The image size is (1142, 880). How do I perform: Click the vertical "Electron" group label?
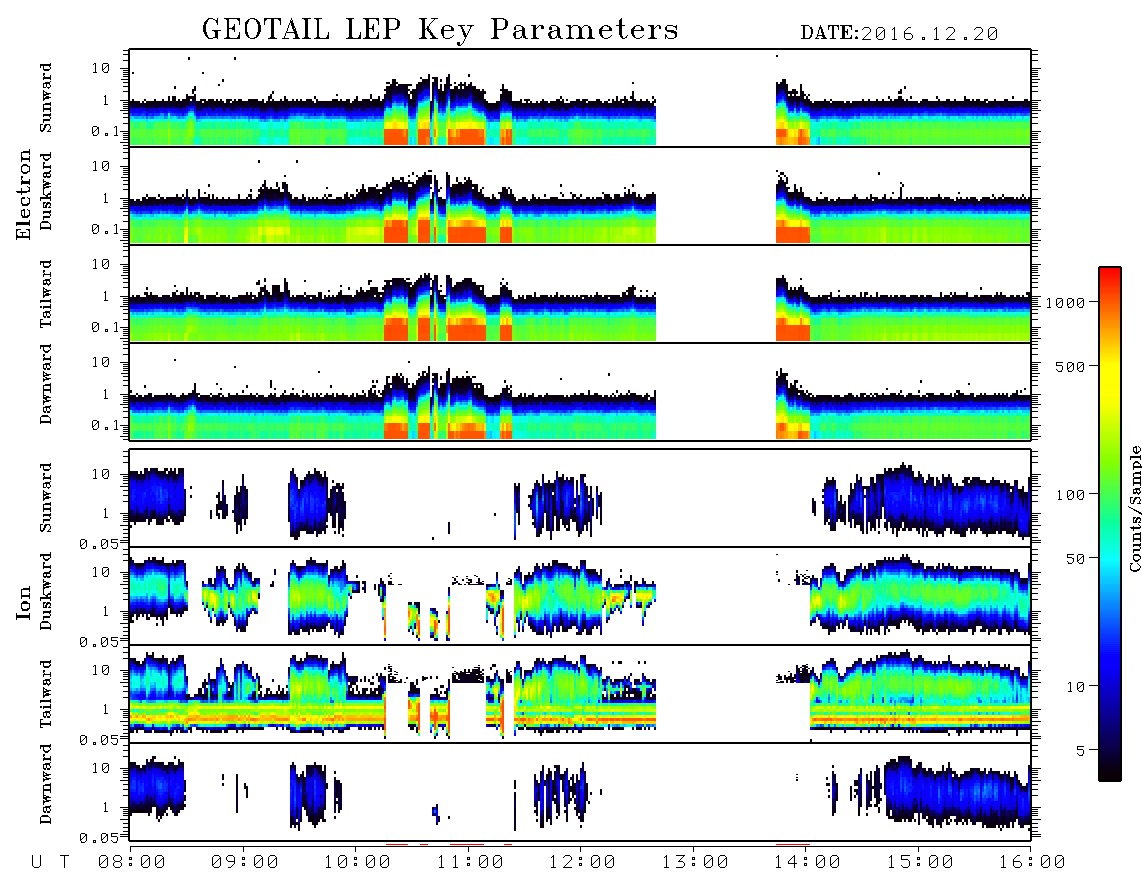click(x=24, y=194)
